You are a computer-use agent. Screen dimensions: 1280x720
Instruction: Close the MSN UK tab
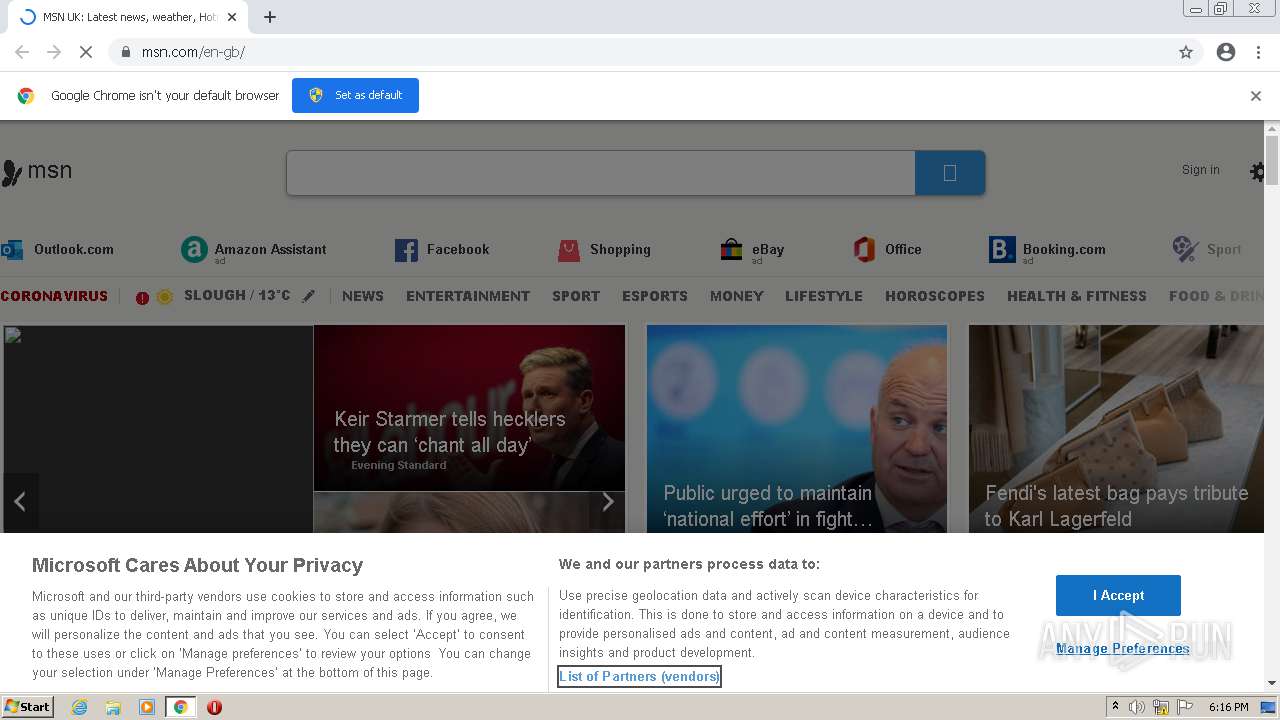tap(232, 17)
